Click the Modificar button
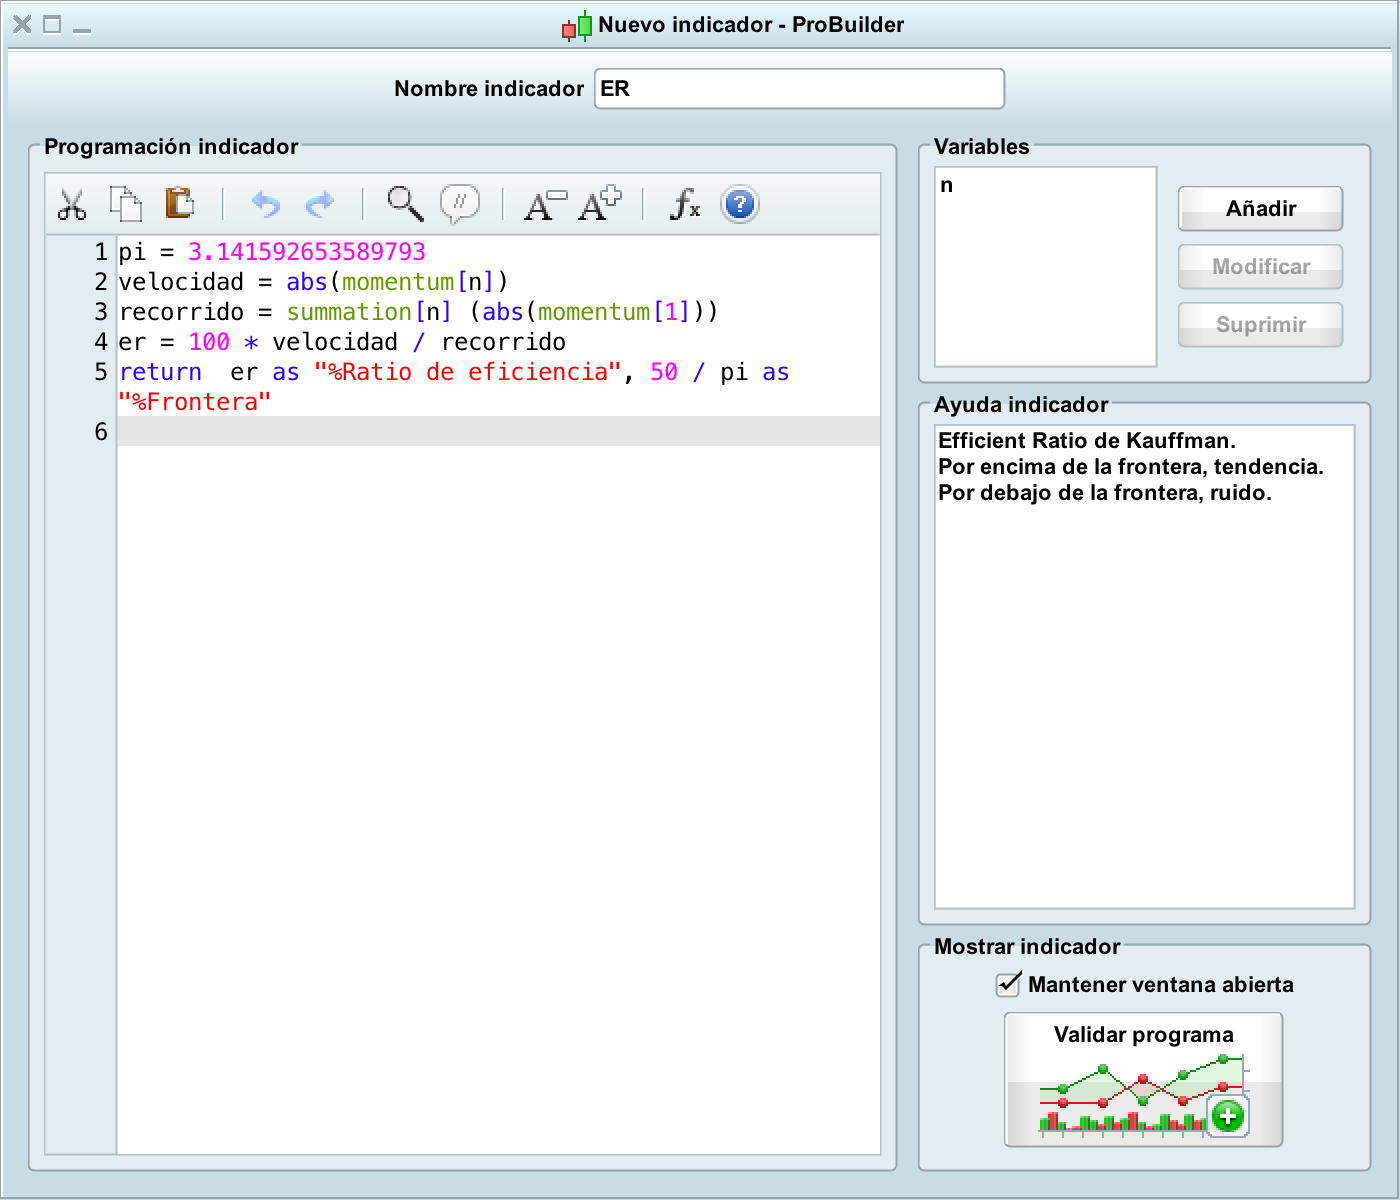Image resolution: width=1400 pixels, height=1200 pixels. tap(1260, 267)
